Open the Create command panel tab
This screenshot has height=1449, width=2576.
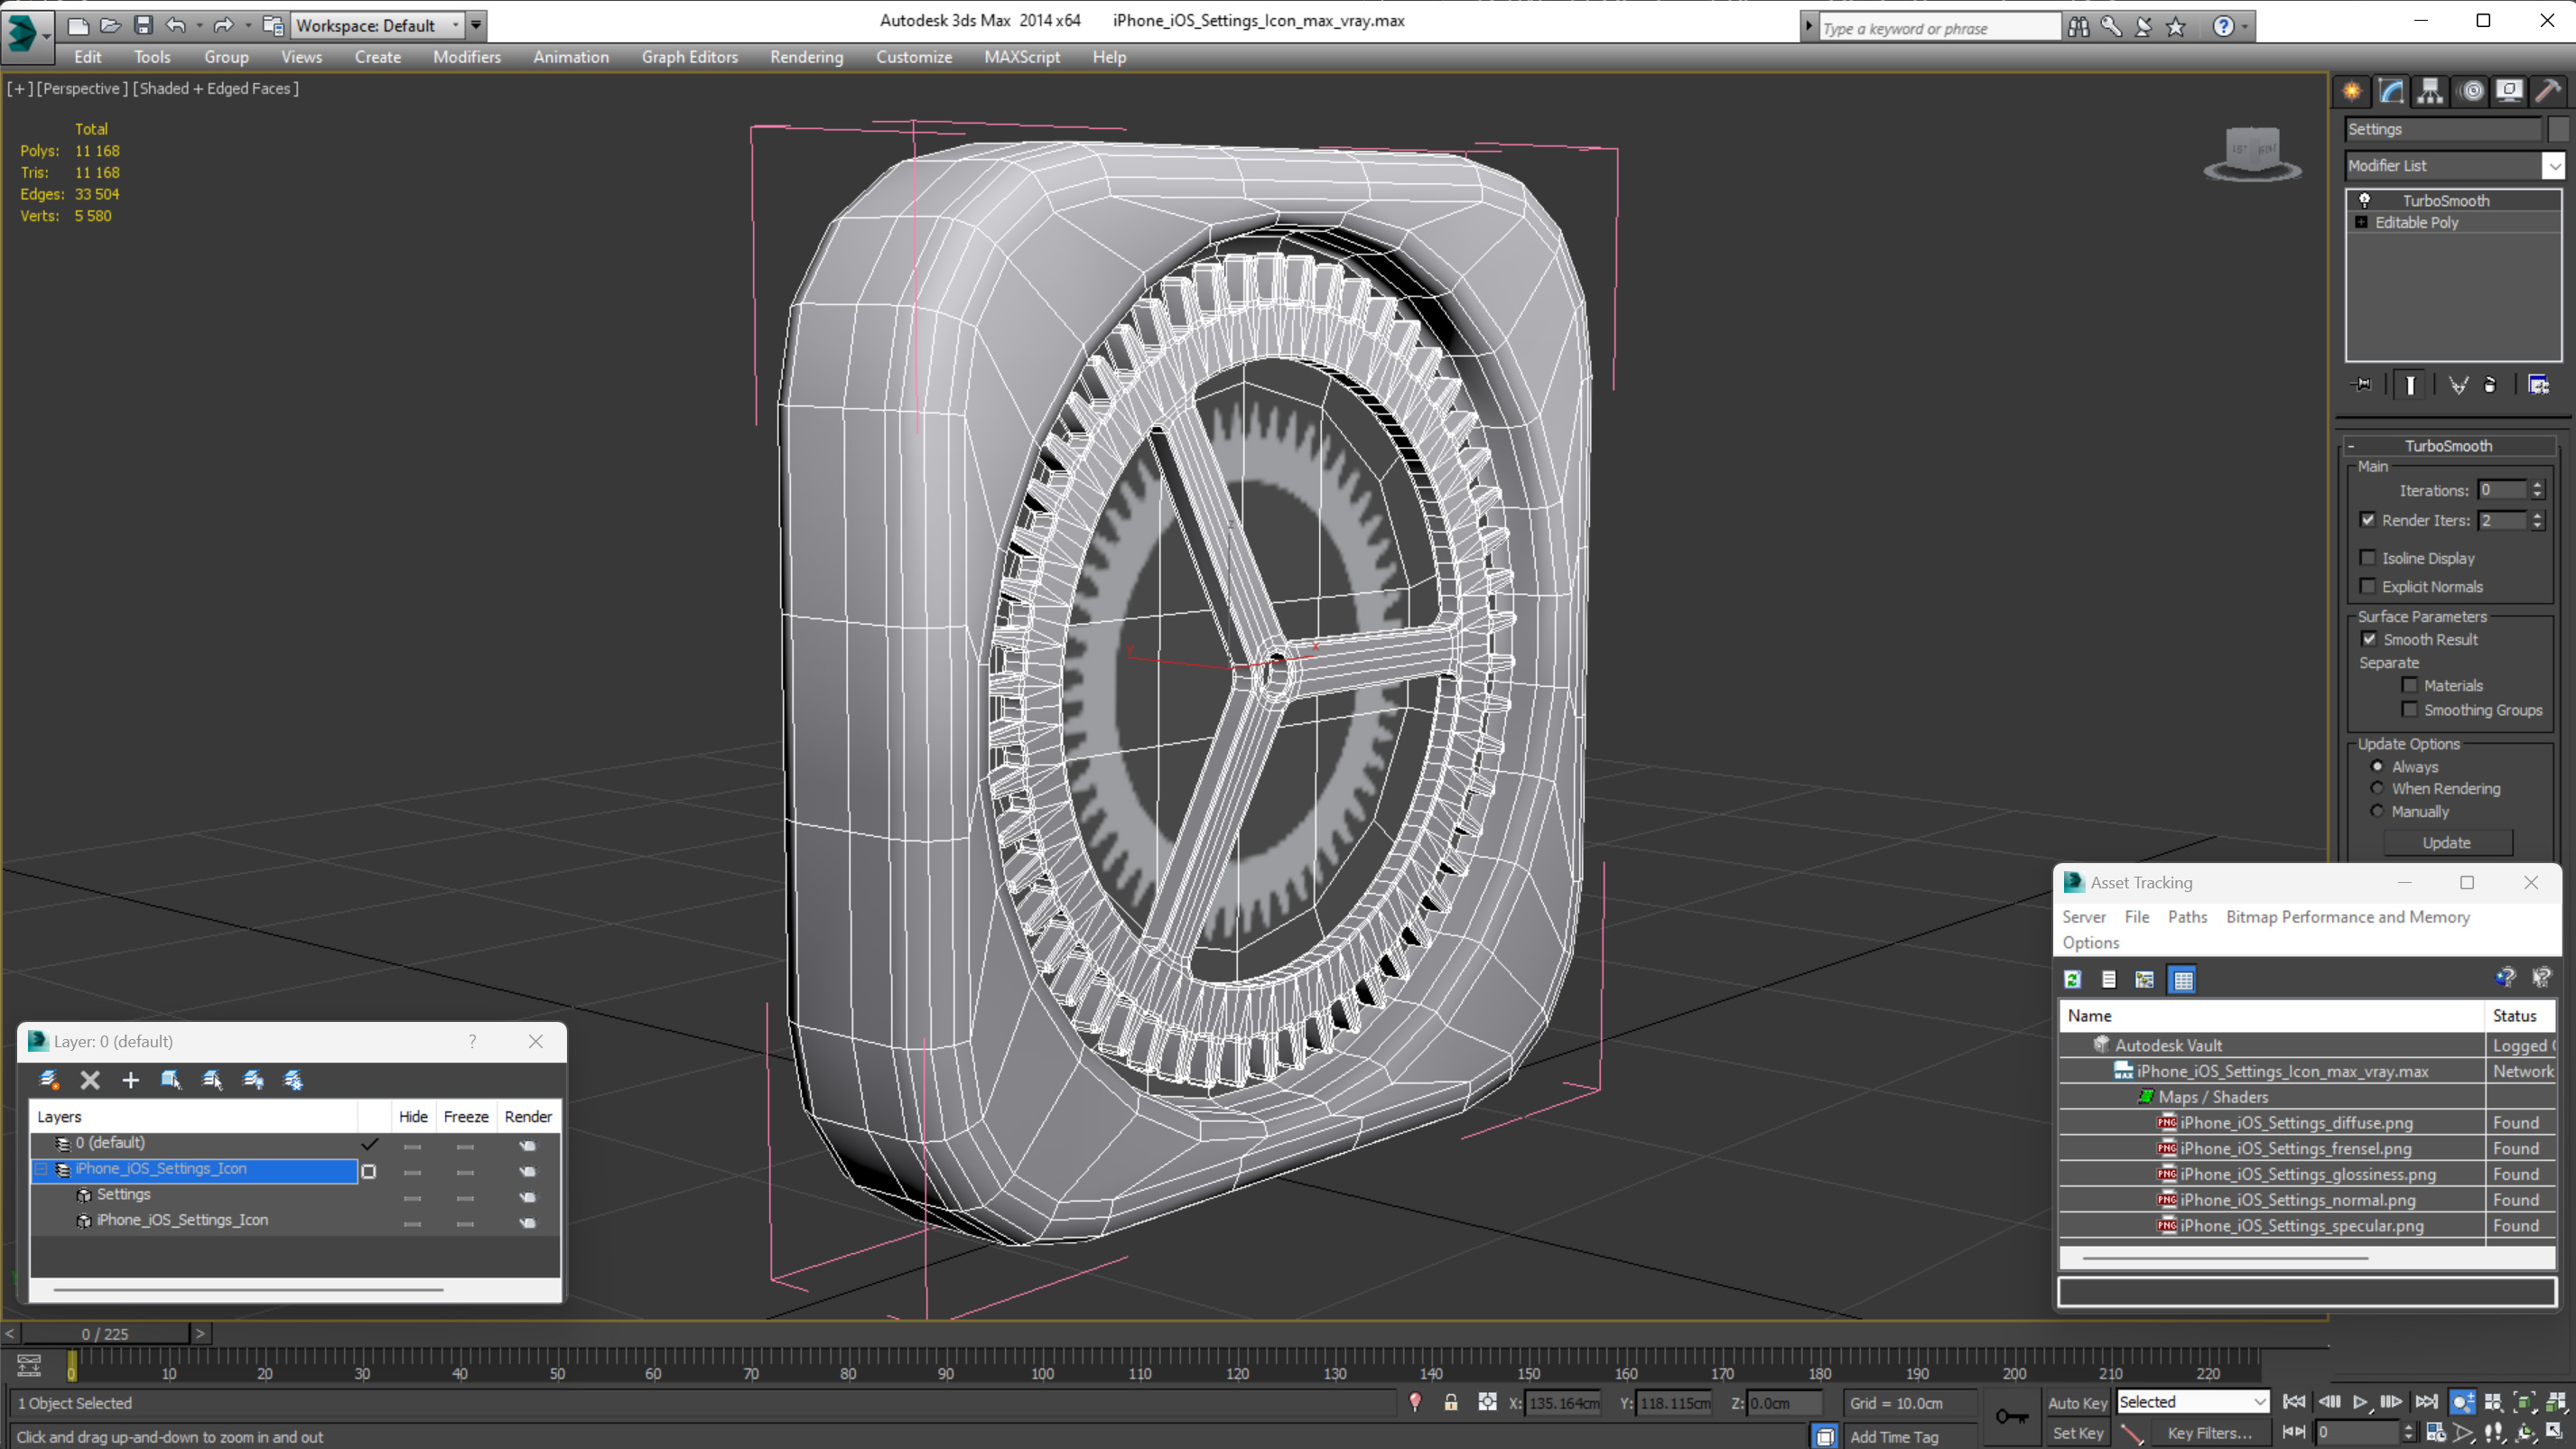pyautogui.click(x=2351, y=91)
